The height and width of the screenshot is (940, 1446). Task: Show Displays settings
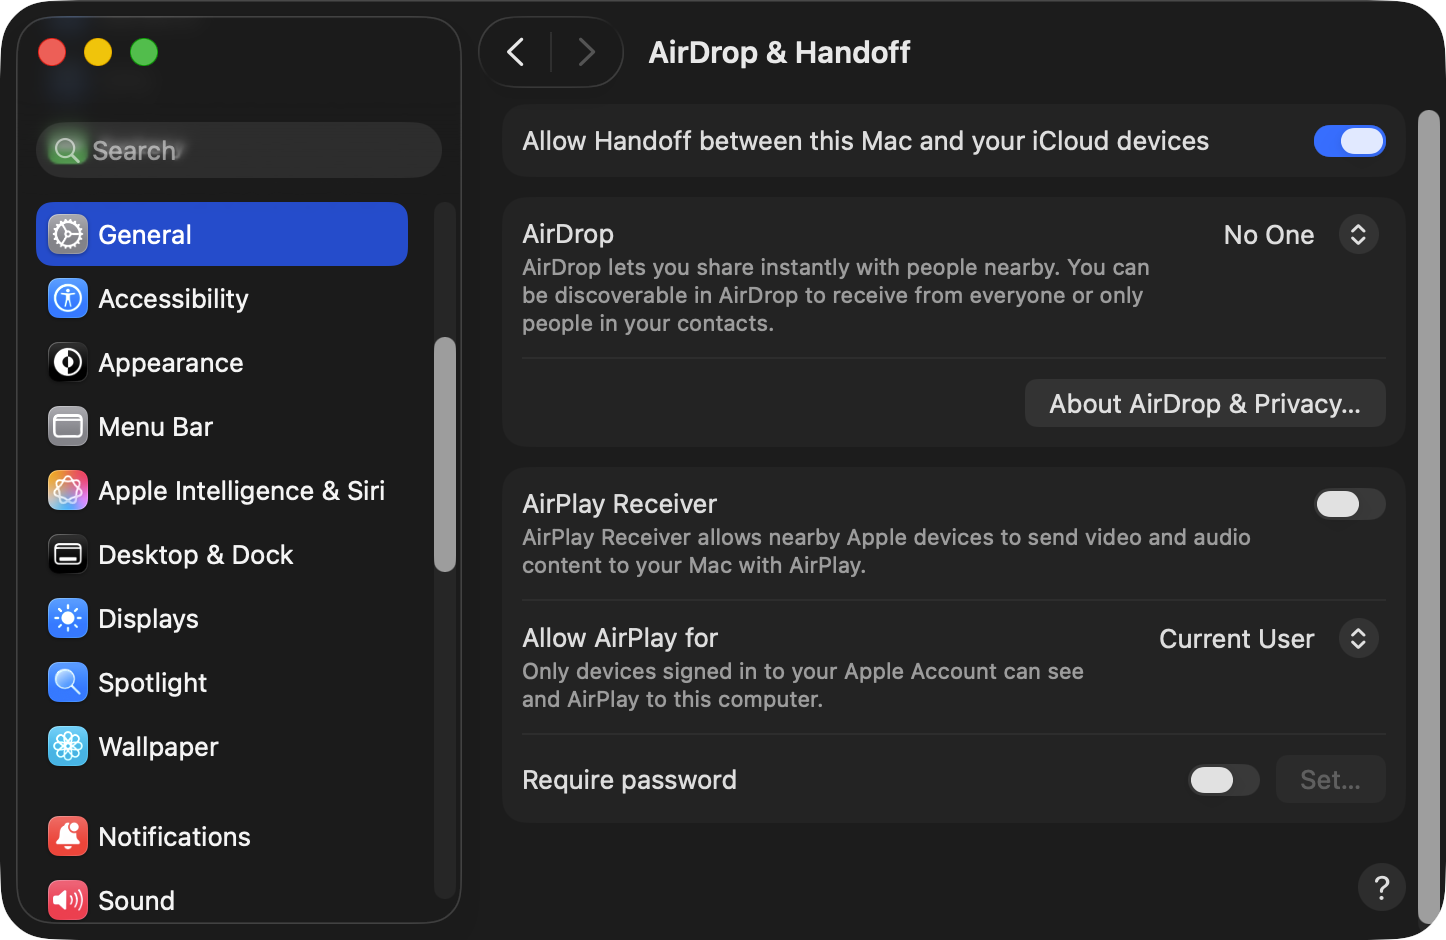click(222, 618)
